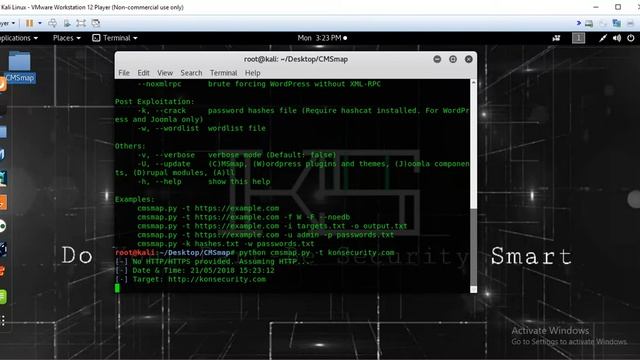Open Show Applications dots at dock bottom
This screenshot has height=360, width=640.
point(3,320)
